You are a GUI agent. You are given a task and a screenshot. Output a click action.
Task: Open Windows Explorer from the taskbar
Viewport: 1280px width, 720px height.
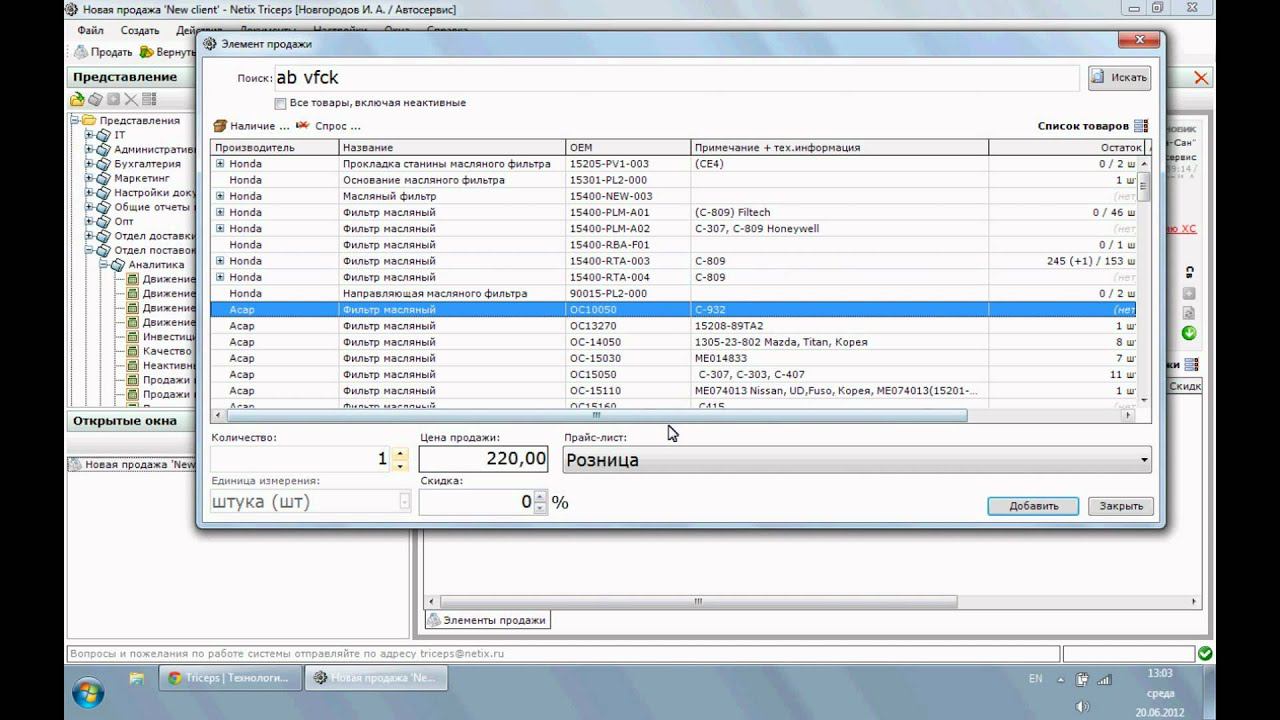[137, 678]
